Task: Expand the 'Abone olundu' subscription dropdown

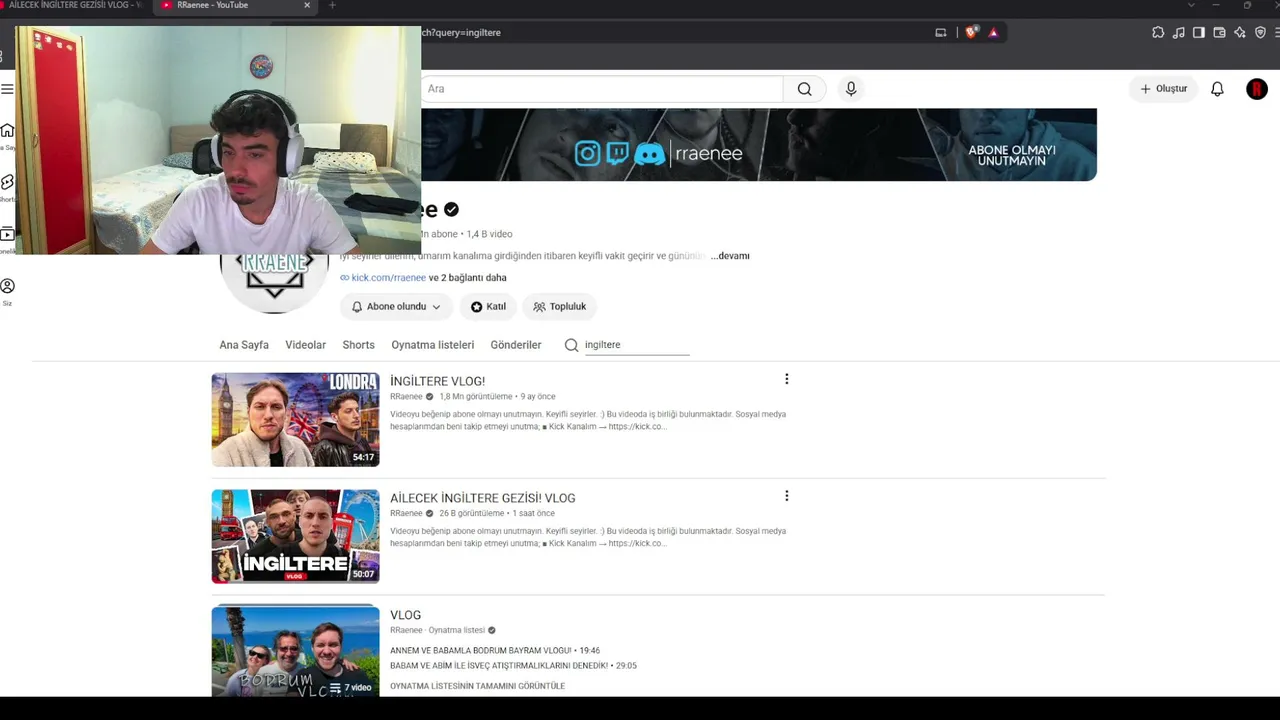Action: coord(396,307)
